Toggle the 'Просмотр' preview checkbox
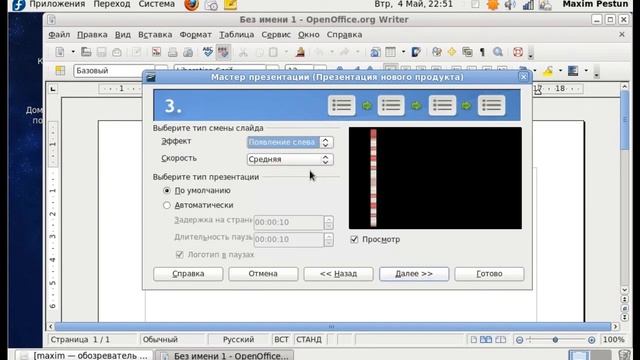 click(354, 240)
